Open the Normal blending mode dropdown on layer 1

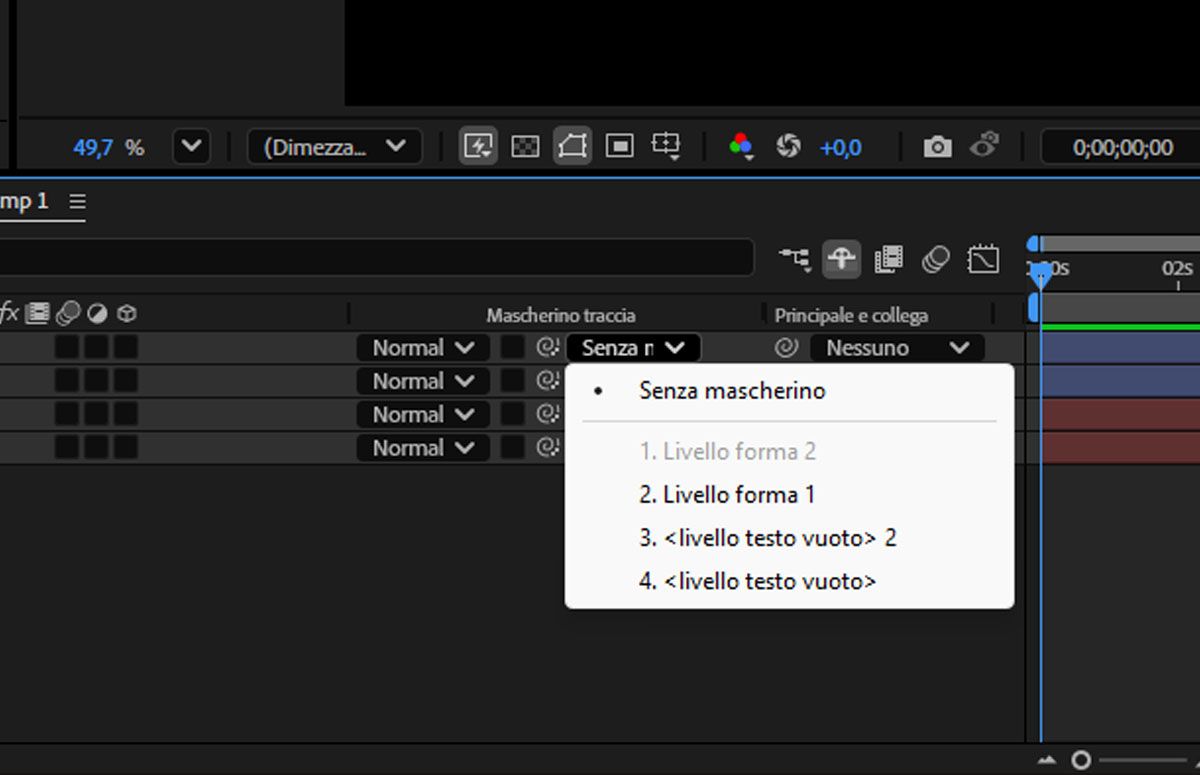[423, 348]
